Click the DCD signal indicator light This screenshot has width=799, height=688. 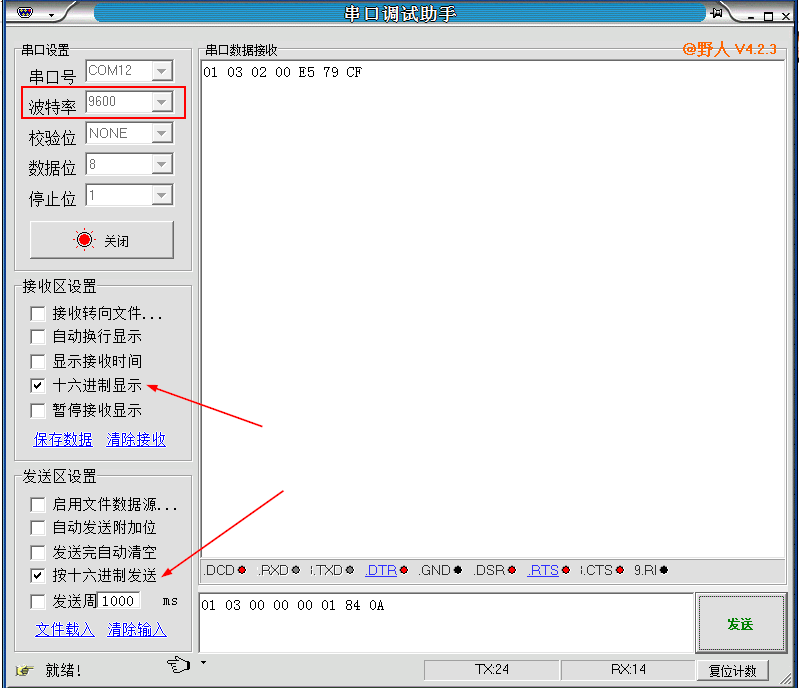tap(242, 570)
